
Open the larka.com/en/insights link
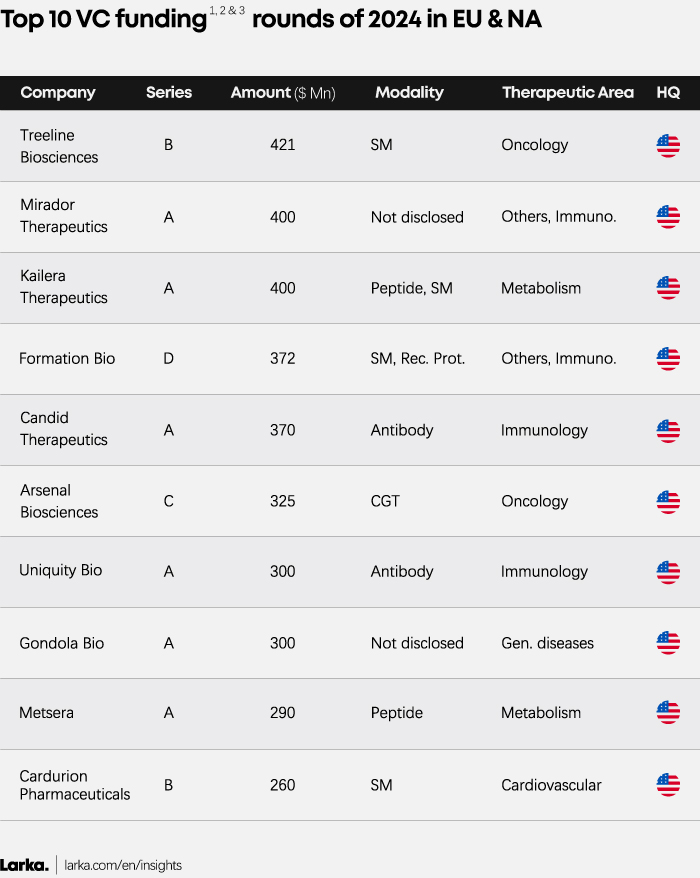pyautogui.click(x=124, y=865)
